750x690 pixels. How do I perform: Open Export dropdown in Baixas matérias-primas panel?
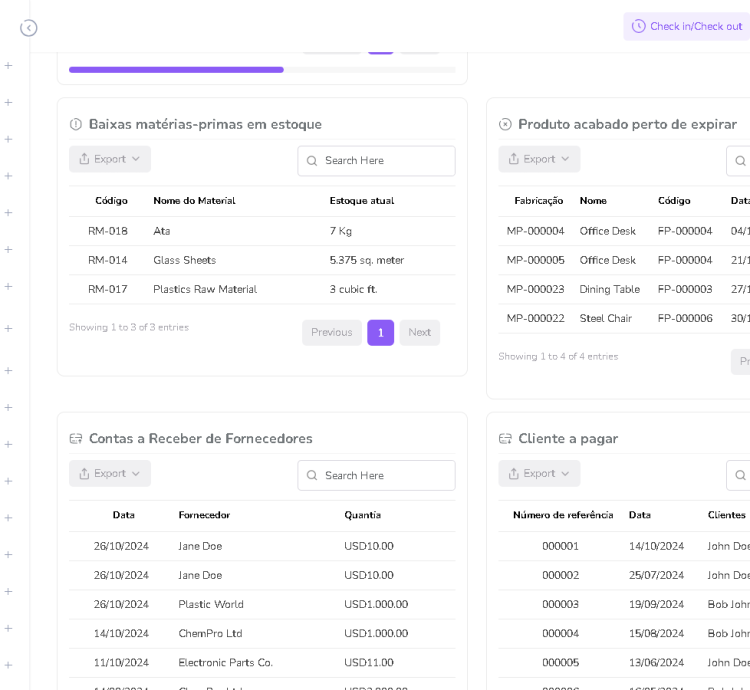click(x=110, y=159)
